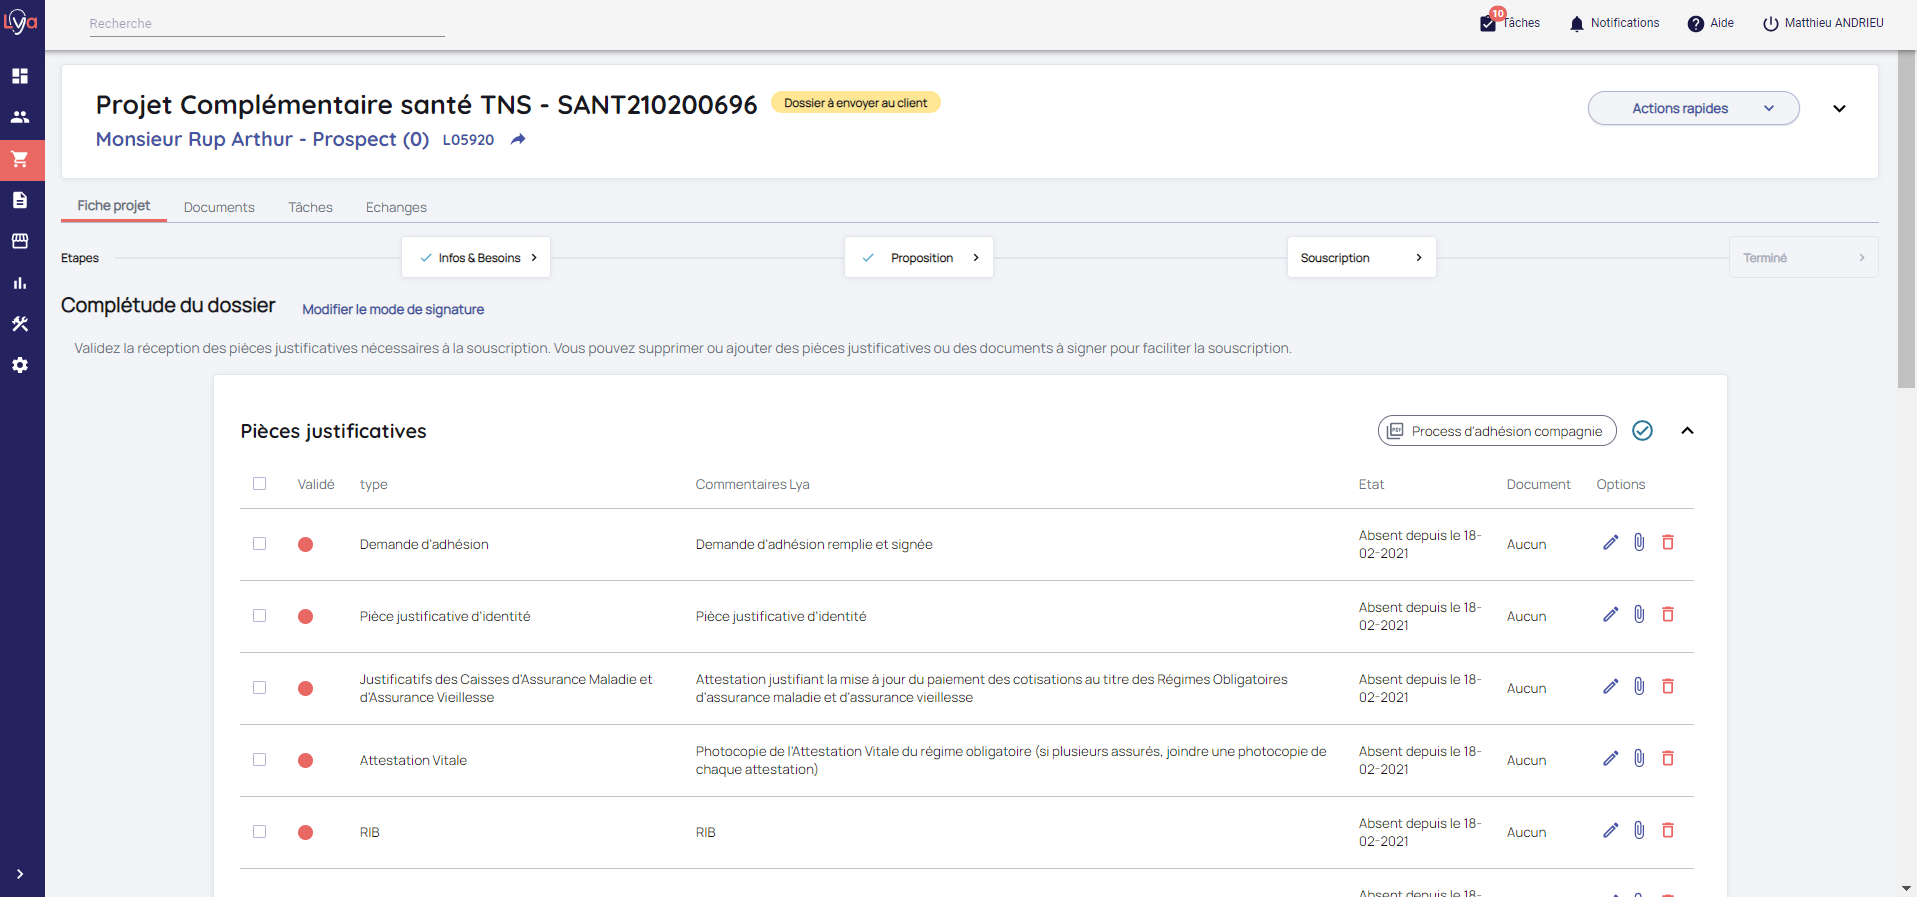Open the Actions rapides dropdown
1917x897 pixels.
1693,108
